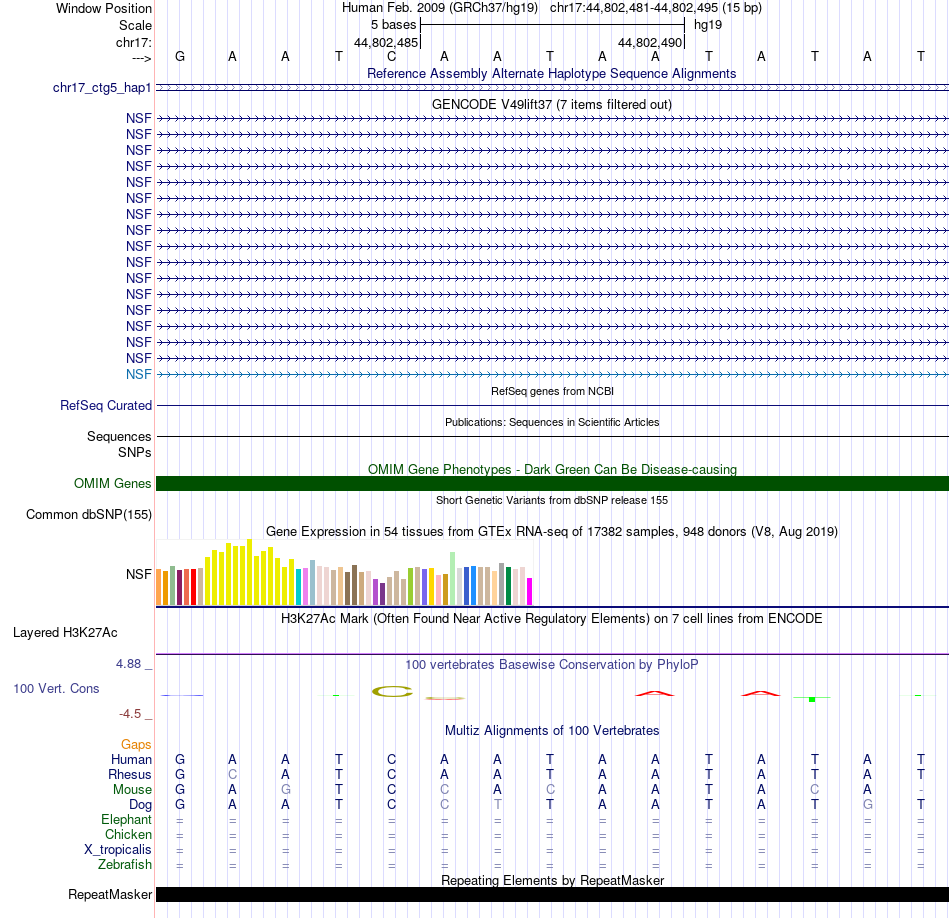Click the 'chr17:' ruler label
Image resolution: width=950 pixels, height=918 pixels.
click(134, 42)
